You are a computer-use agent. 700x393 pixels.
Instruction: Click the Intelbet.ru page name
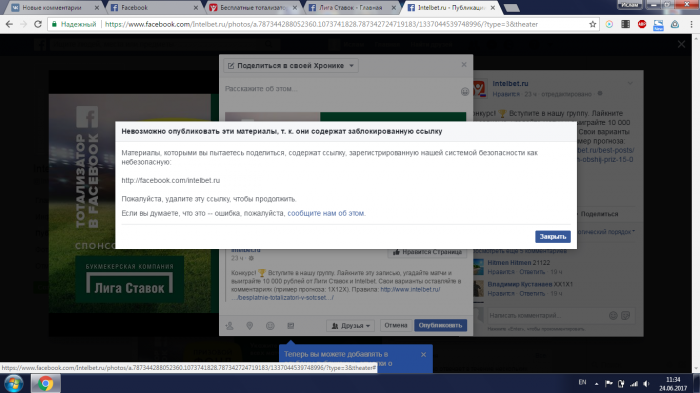(x=510, y=84)
